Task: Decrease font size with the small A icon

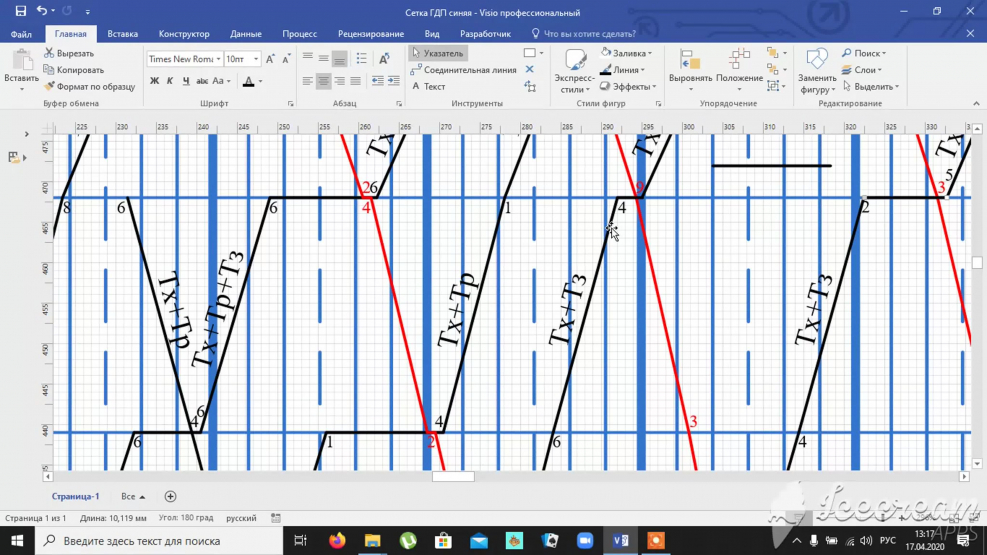Action: click(286, 59)
